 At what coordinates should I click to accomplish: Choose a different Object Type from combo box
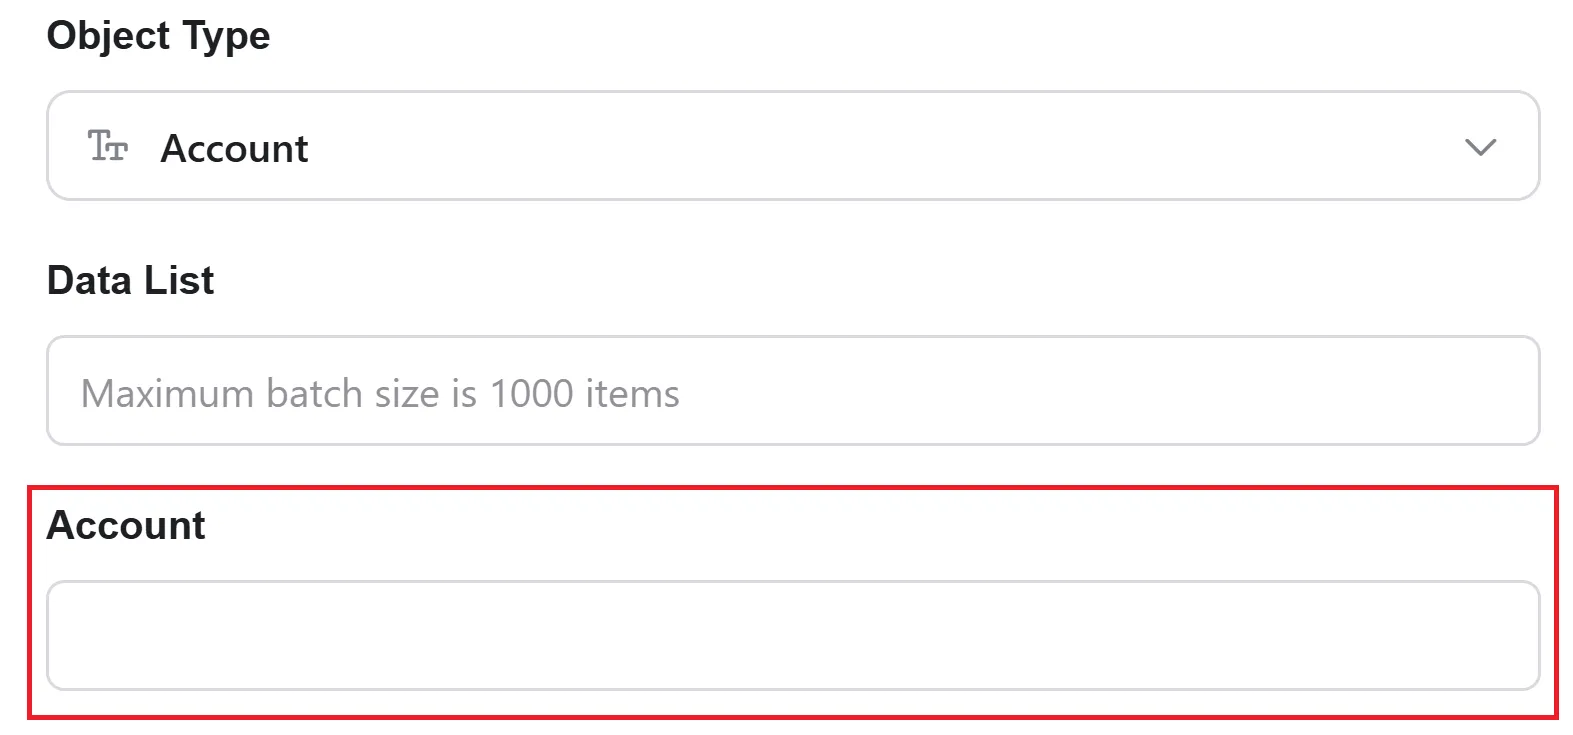click(793, 146)
